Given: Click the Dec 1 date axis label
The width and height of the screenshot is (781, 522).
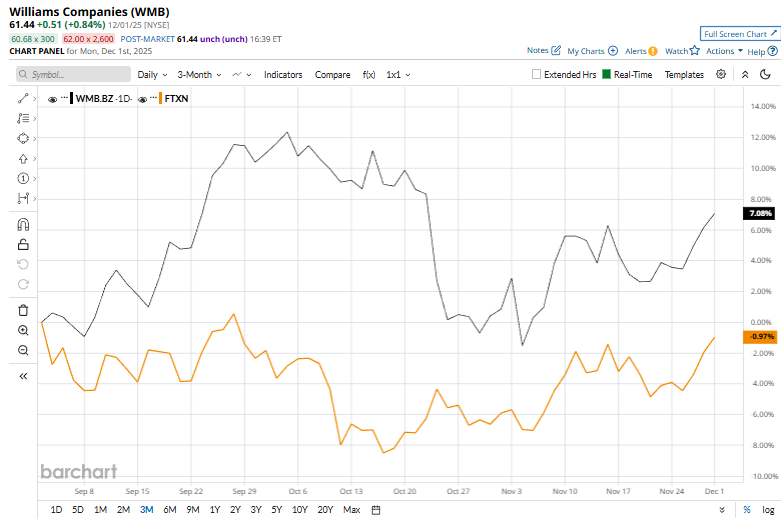Looking at the screenshot, I should tap(714, 491).
